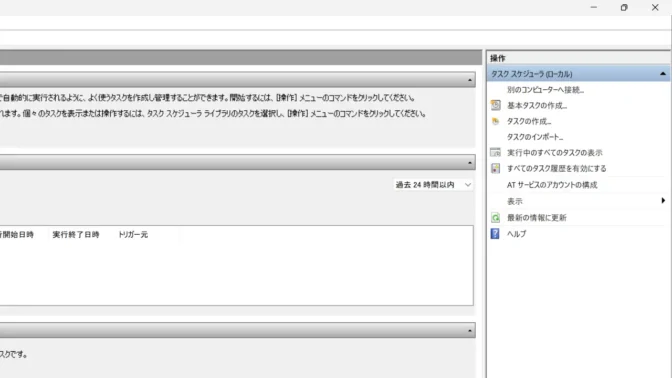Collapse the task status section above 過去 24 時間以内
Image resolution: width=672 pixels, height=378 pixels.
470,163
